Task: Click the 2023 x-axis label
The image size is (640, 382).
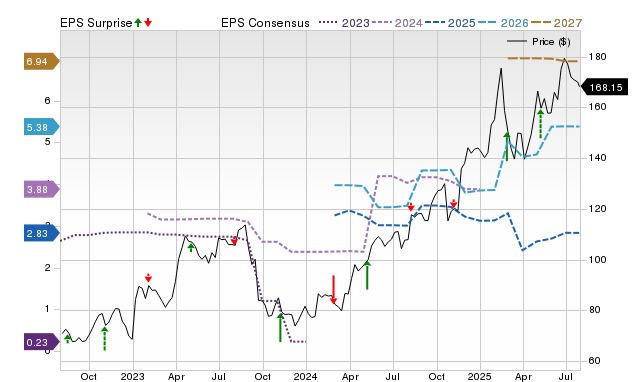Action: click(x=133, y=376)
